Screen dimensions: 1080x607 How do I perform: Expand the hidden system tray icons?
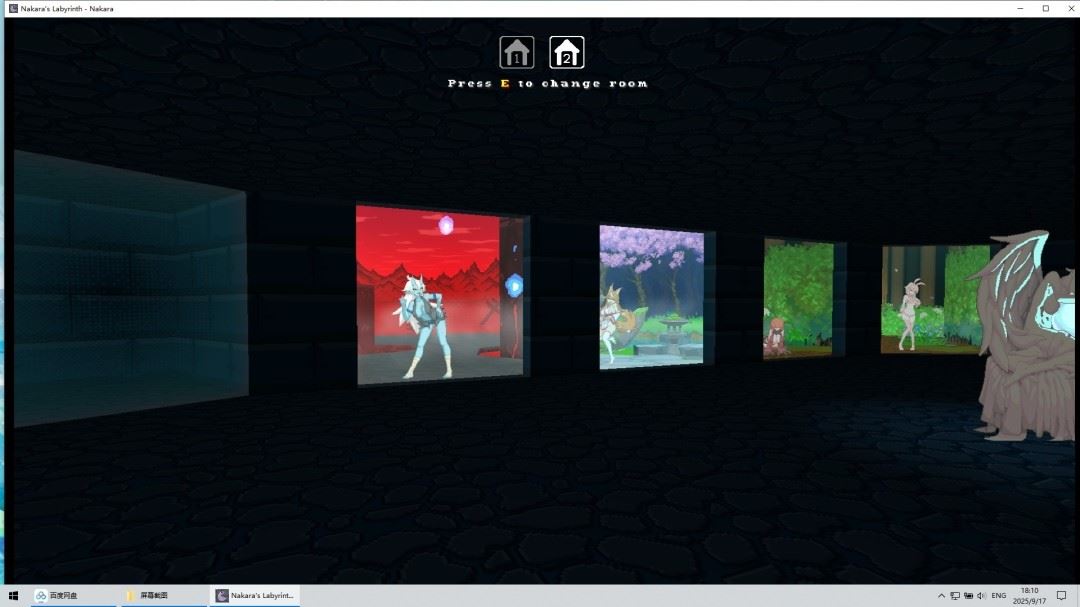click(941, 596)
